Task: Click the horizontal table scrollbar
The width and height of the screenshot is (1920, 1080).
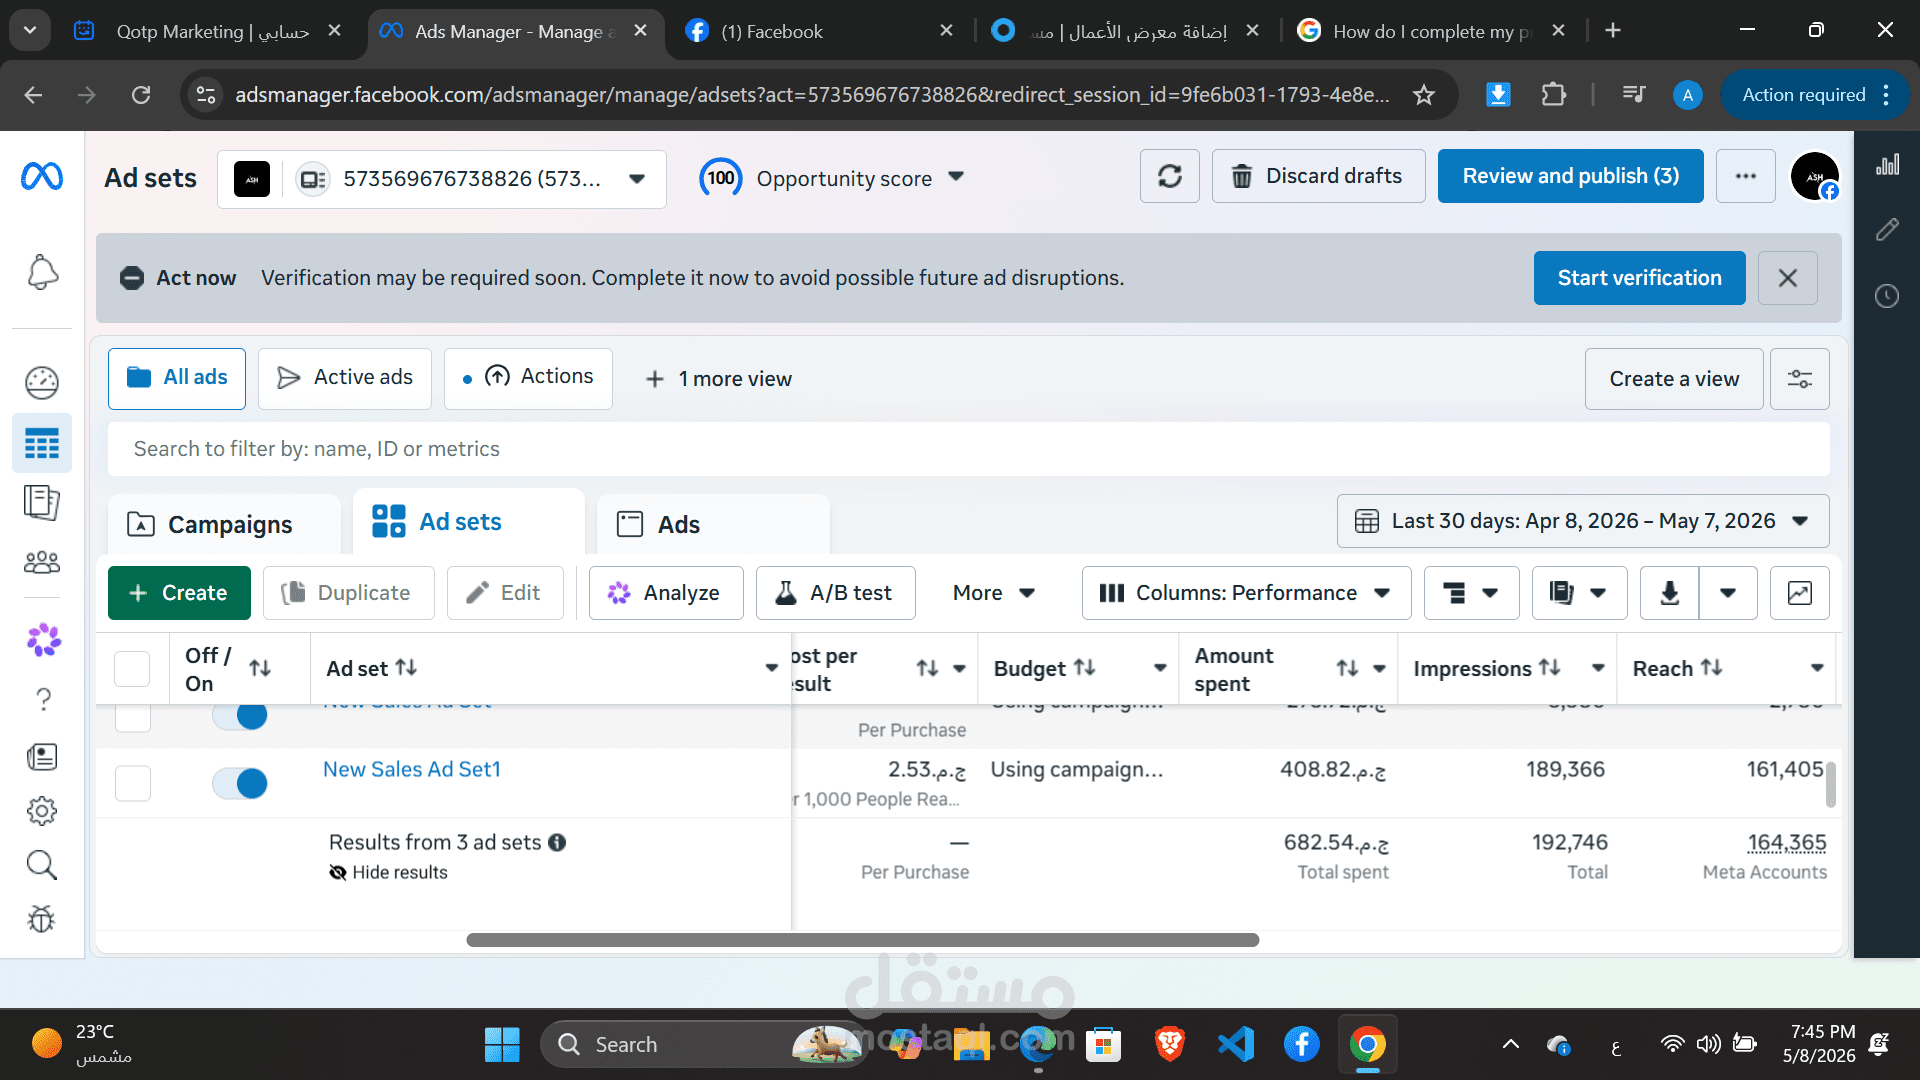Action: tap(862, 940)
